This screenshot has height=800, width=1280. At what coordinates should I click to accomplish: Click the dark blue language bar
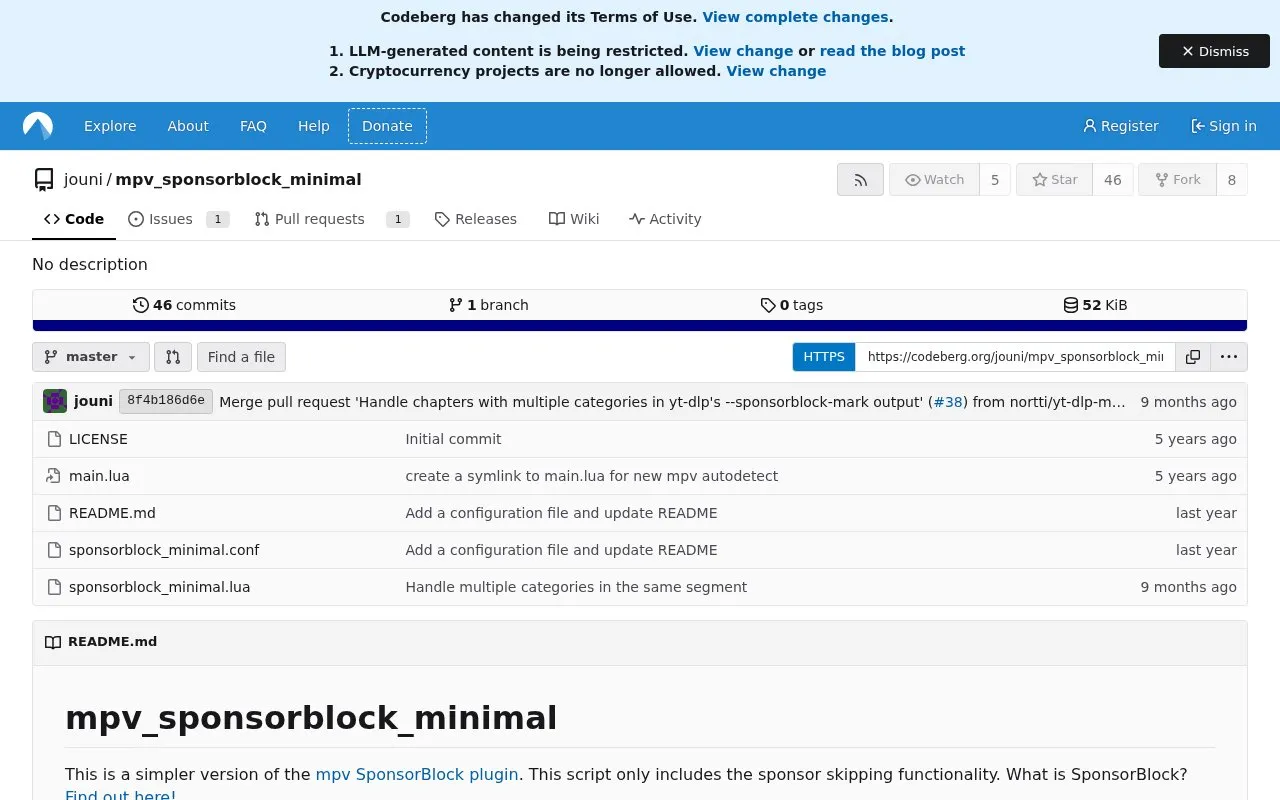click(x=640, y=325)
